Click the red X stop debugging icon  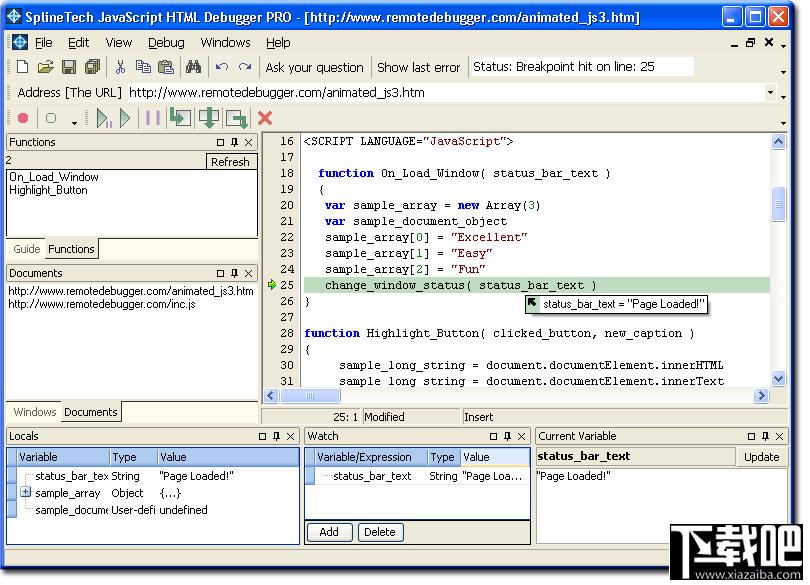tap(265, 118)
